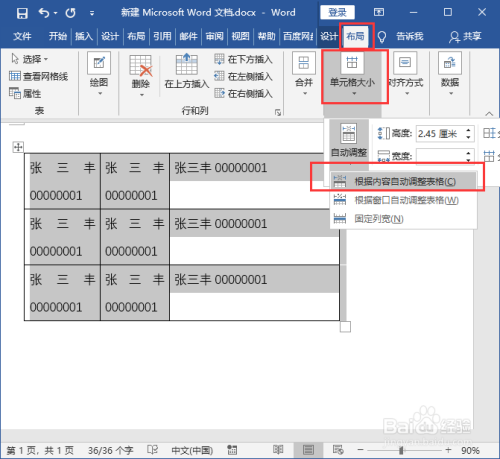Click 在右侧插入 insert right
This screenshot has width=500, height=459.
pos(243,94)
